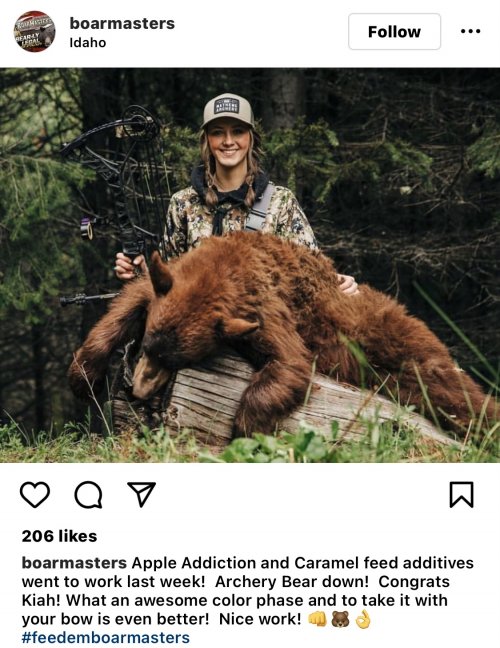This screenshot has width=500, height=648.
Task: Open the three-dot more options menu
Action: point(471,31)
